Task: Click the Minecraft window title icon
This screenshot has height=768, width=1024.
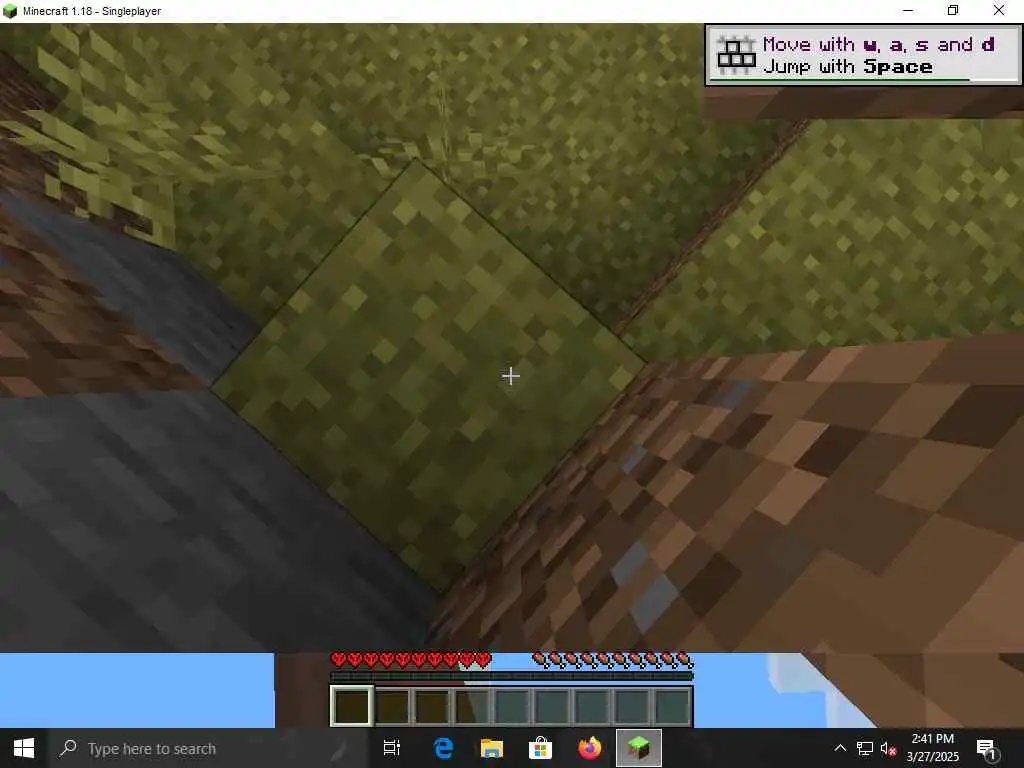Action: [10, 10]
